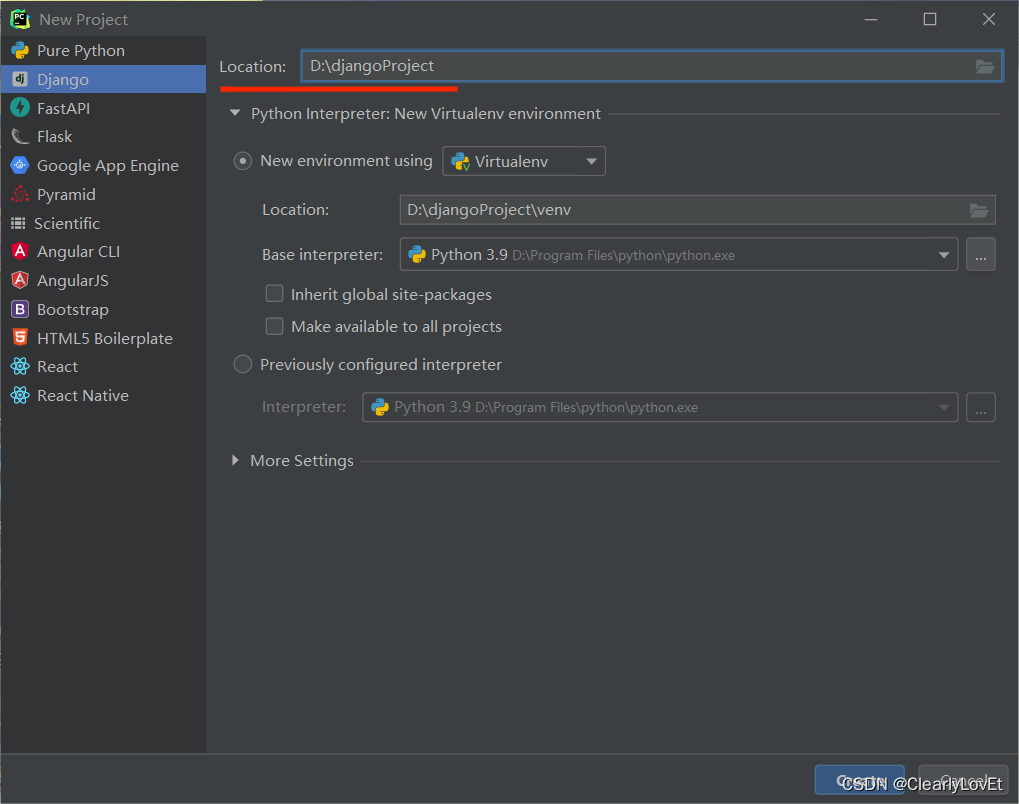This screenshot has height=804, width=1019.
Task: Click ellipsis button beside Interpreter field
Action: click(x=981, y=407)
